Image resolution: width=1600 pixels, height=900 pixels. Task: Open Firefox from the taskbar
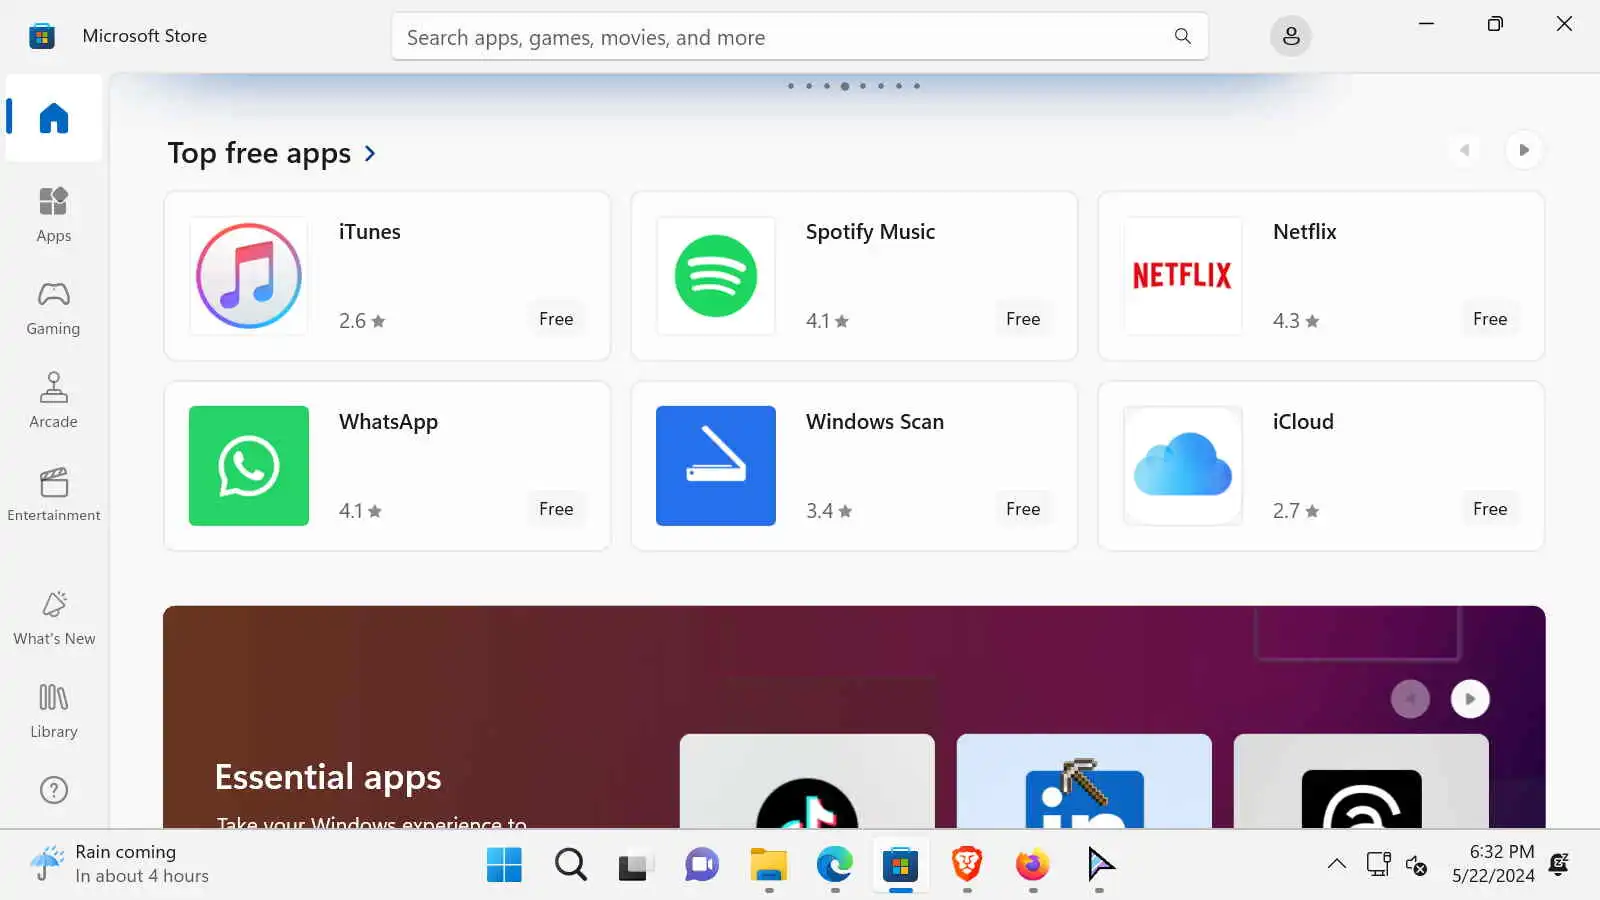pyautogui.click(x=1033, y=865)
